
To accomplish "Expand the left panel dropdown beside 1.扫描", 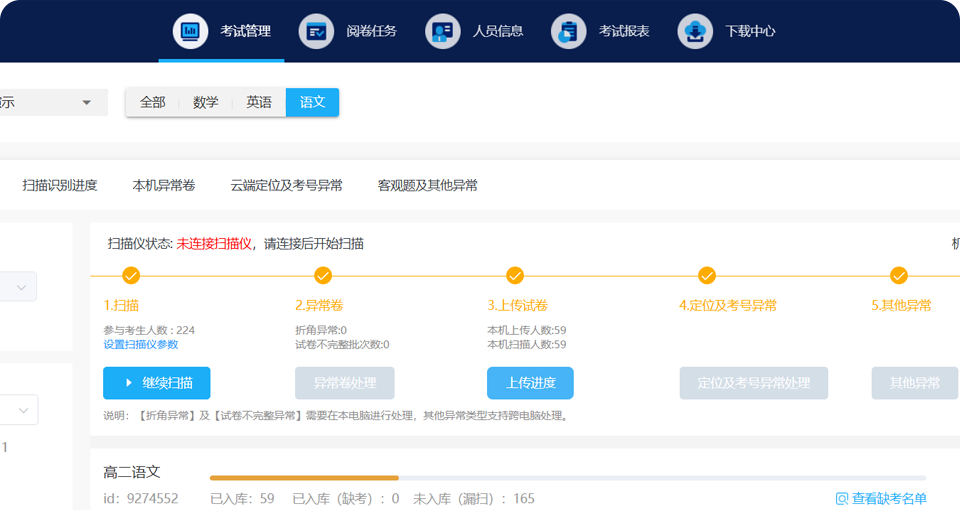I will tap(20, 287).
